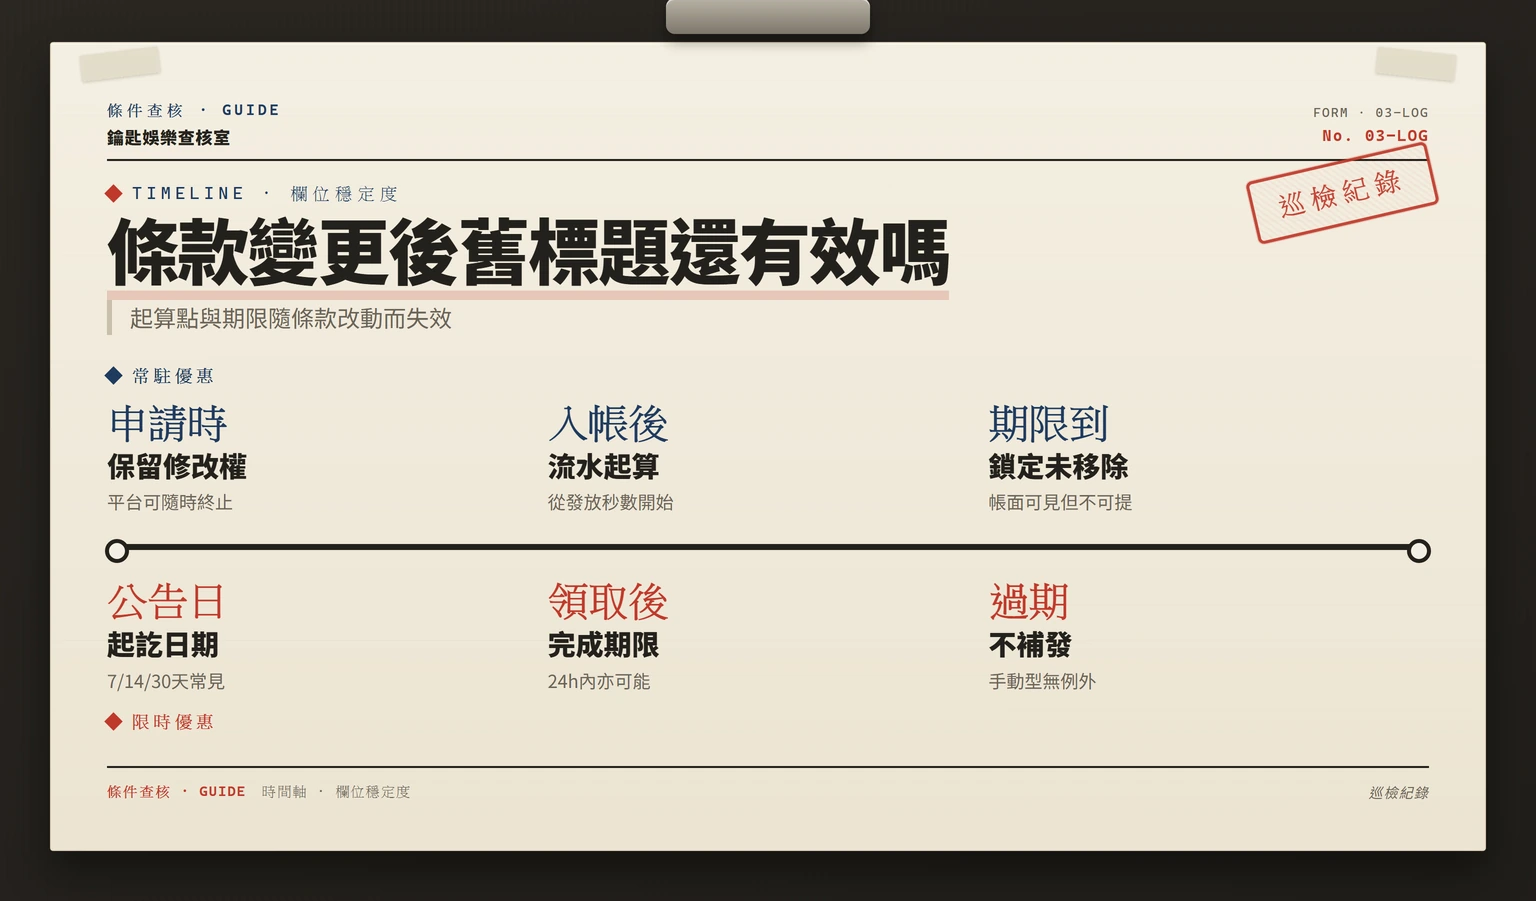This screenshot has height=901, width=1536.
Task: Select the right endpoint circle of the timeline
Action: click(x=1419, y=551)
